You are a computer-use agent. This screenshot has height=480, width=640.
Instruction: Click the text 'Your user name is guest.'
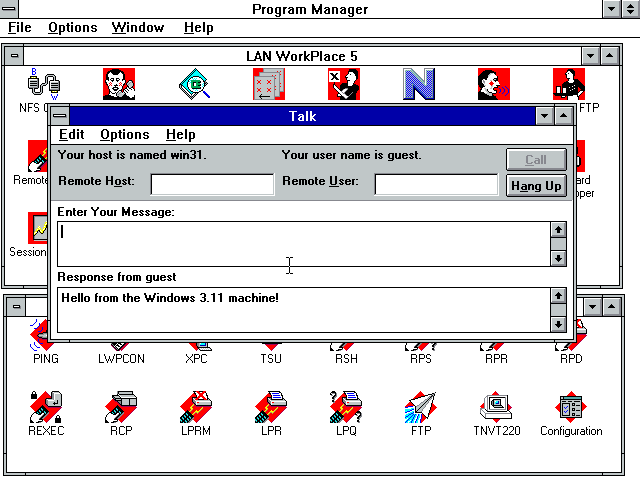[351, 155]
